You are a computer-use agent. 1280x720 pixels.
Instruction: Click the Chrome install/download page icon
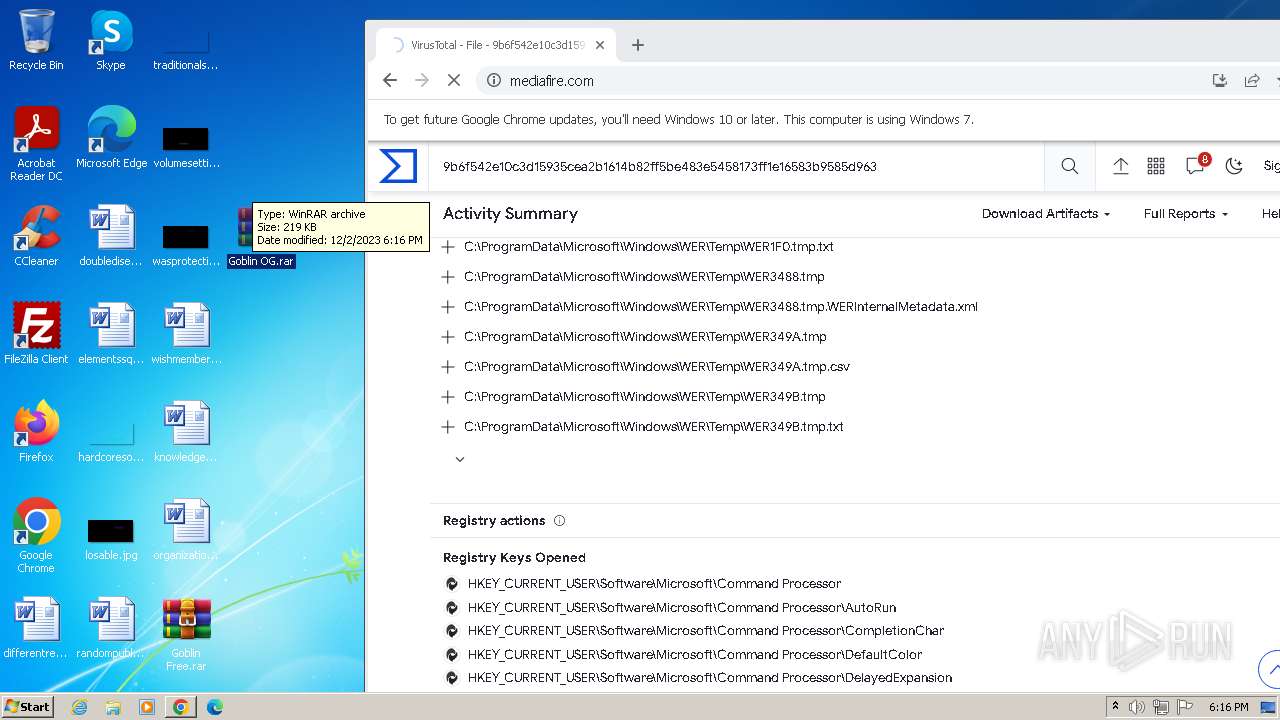pos(1220,80)
